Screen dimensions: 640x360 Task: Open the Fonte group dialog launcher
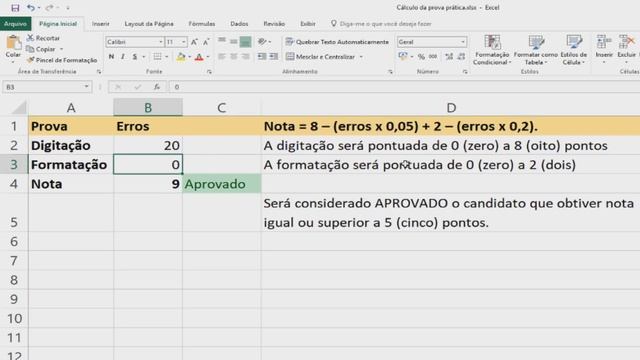point(209,72)
